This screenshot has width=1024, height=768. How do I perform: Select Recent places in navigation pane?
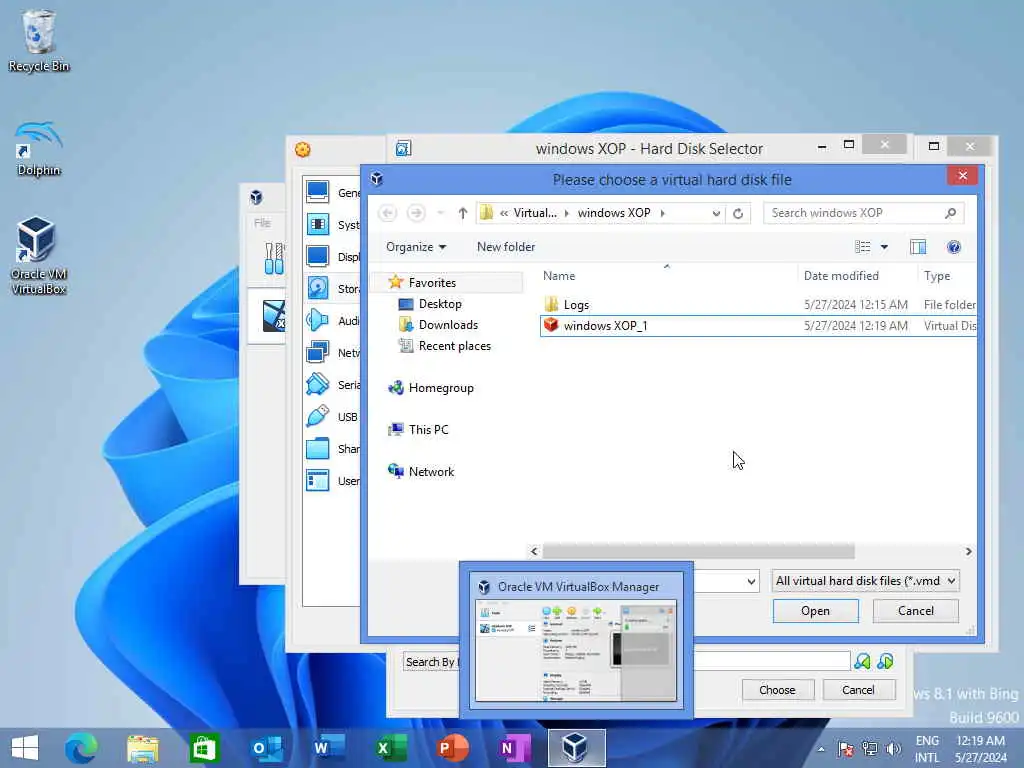tap(455, 345)
